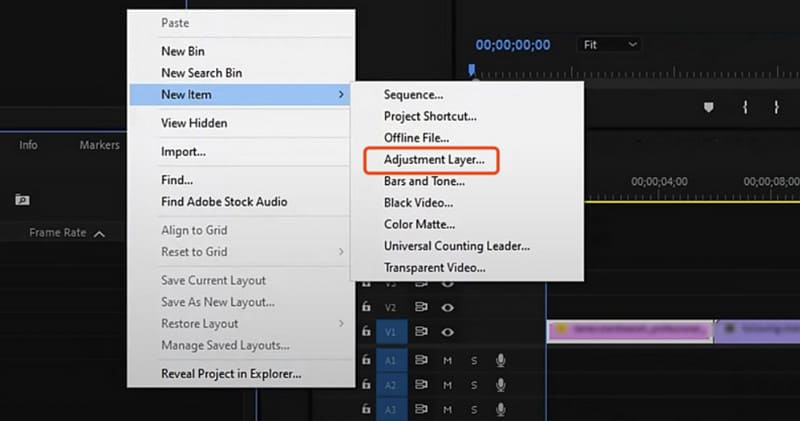
Task: Toggle sync lock for track A1
Action: click(x=421, y=360)
